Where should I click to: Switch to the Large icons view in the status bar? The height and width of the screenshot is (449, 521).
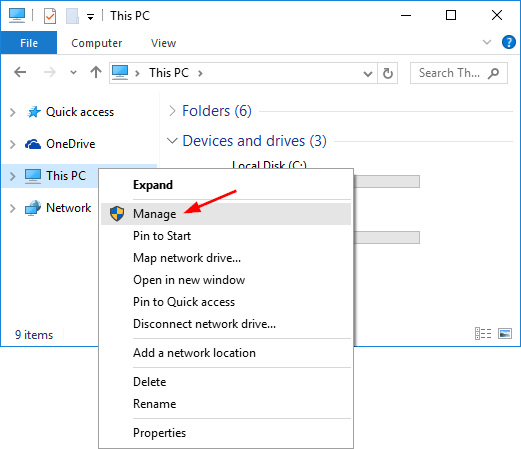[505, 333]
